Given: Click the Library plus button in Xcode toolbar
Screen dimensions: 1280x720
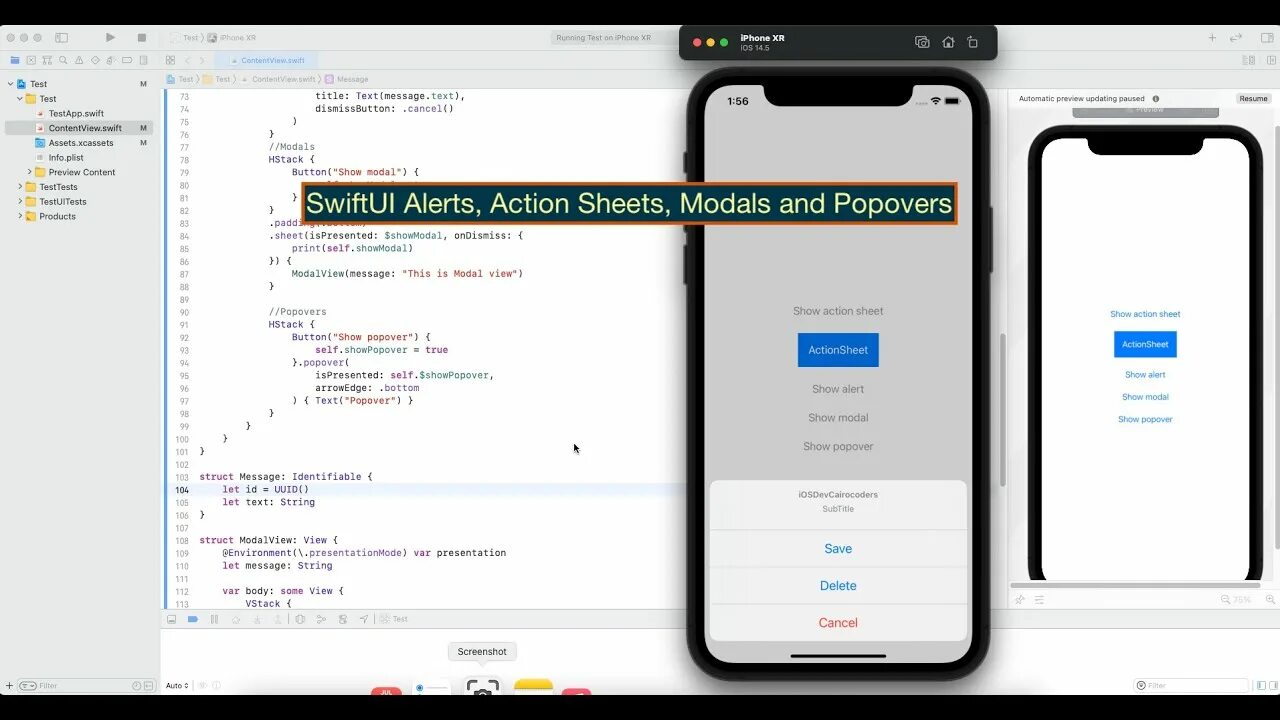Looking at the screenshot, I should pyautogui.click(x=1212, y=38).
